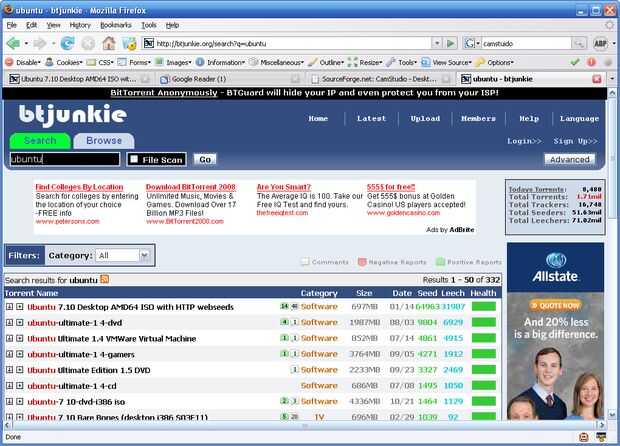Viewport: 620px width, 446px height.
Task: Open the Images dropdown in developer toolbar
Action: 173,62
